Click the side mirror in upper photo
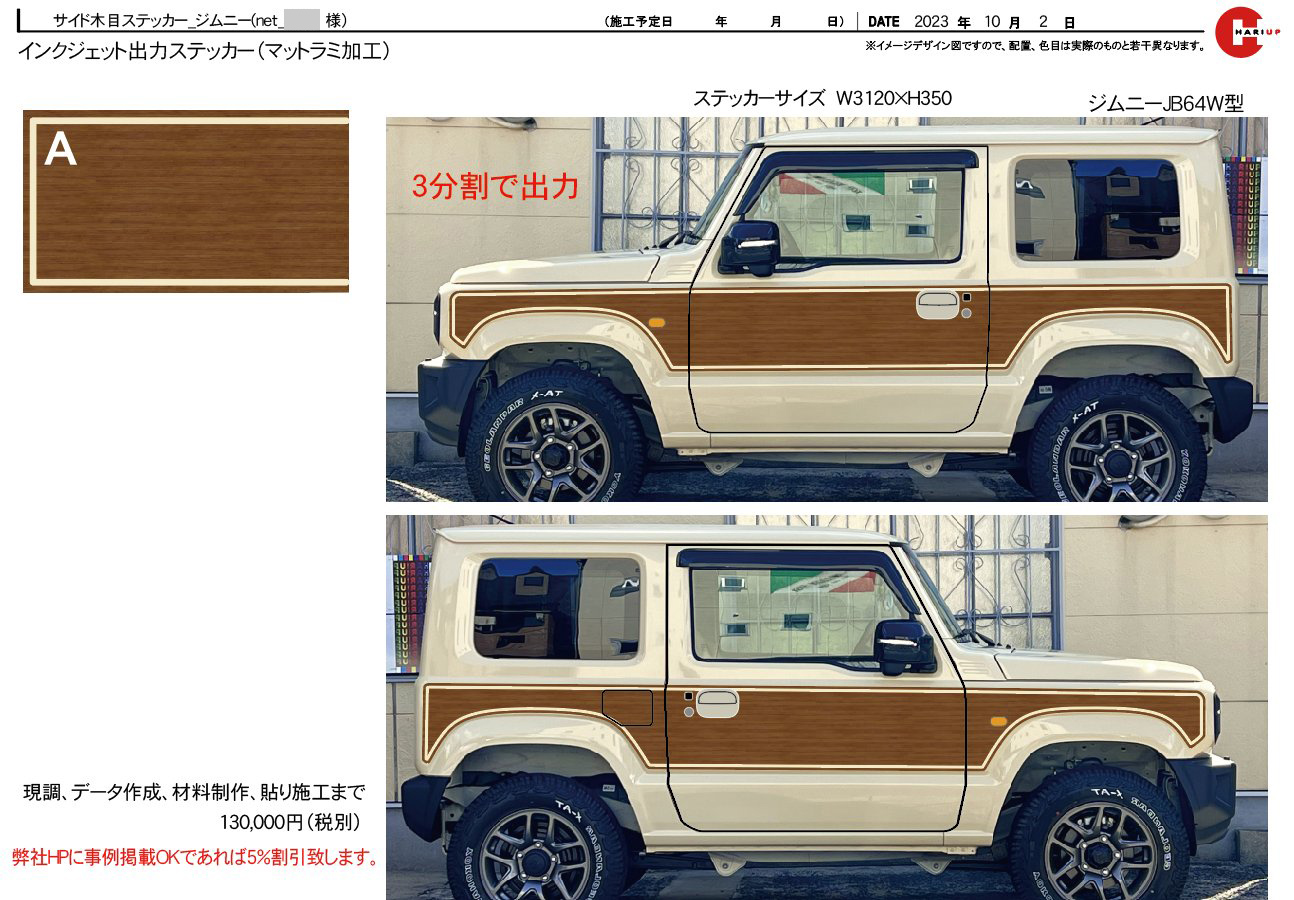Image resolution: width=1294 pixels, height=900 pixels. click(x=749, y=247)
